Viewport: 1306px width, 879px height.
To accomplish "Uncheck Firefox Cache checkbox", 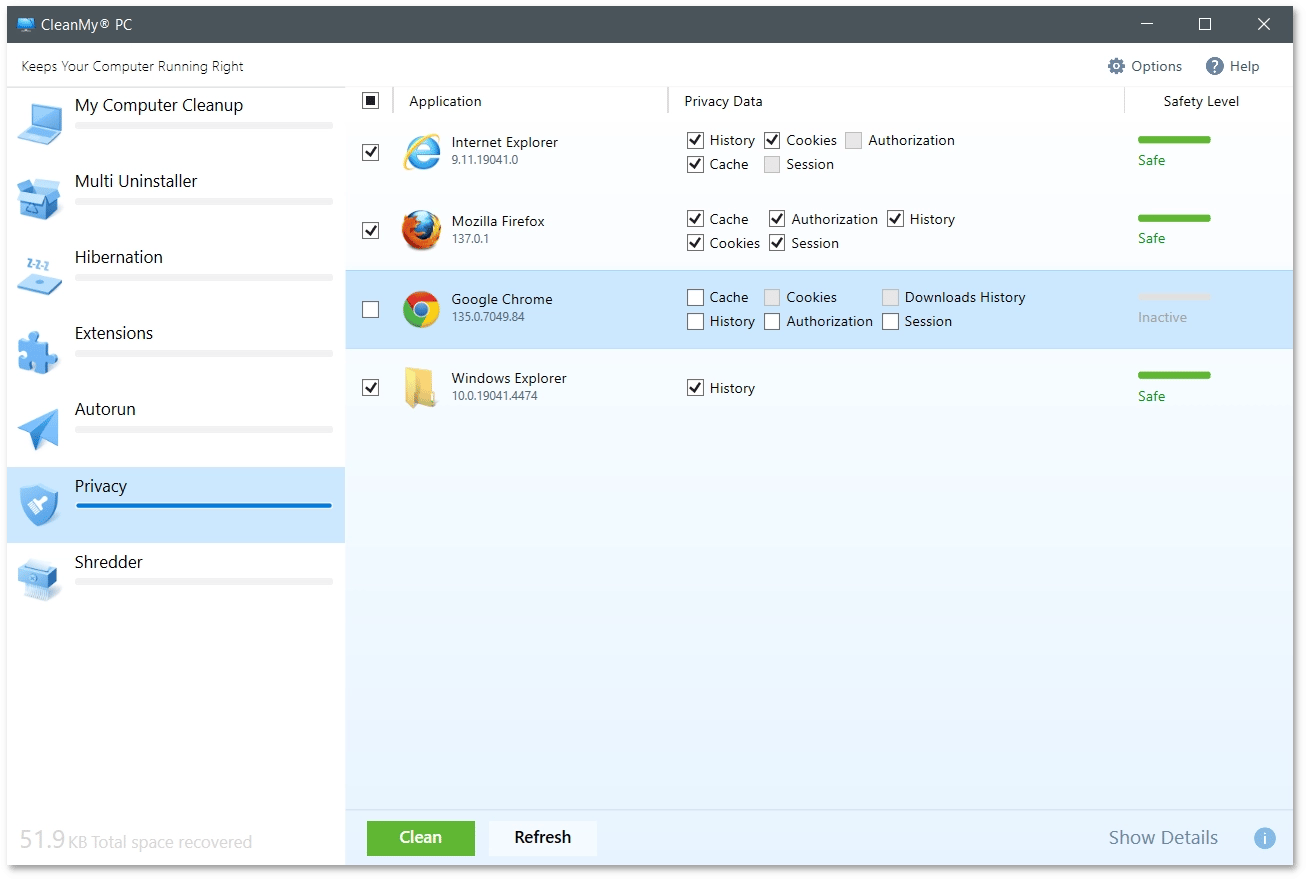I will [x=696, y=219].
